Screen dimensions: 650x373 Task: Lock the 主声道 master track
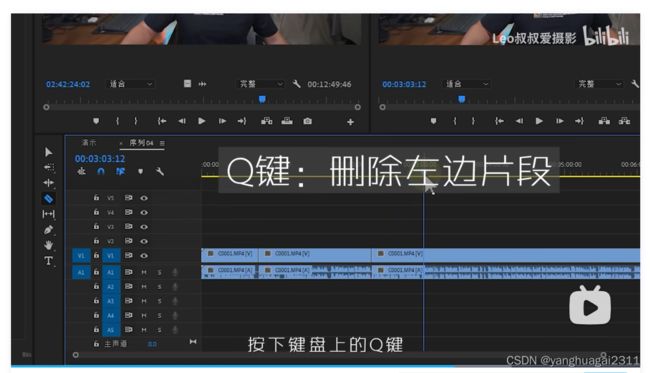(96, 344)
